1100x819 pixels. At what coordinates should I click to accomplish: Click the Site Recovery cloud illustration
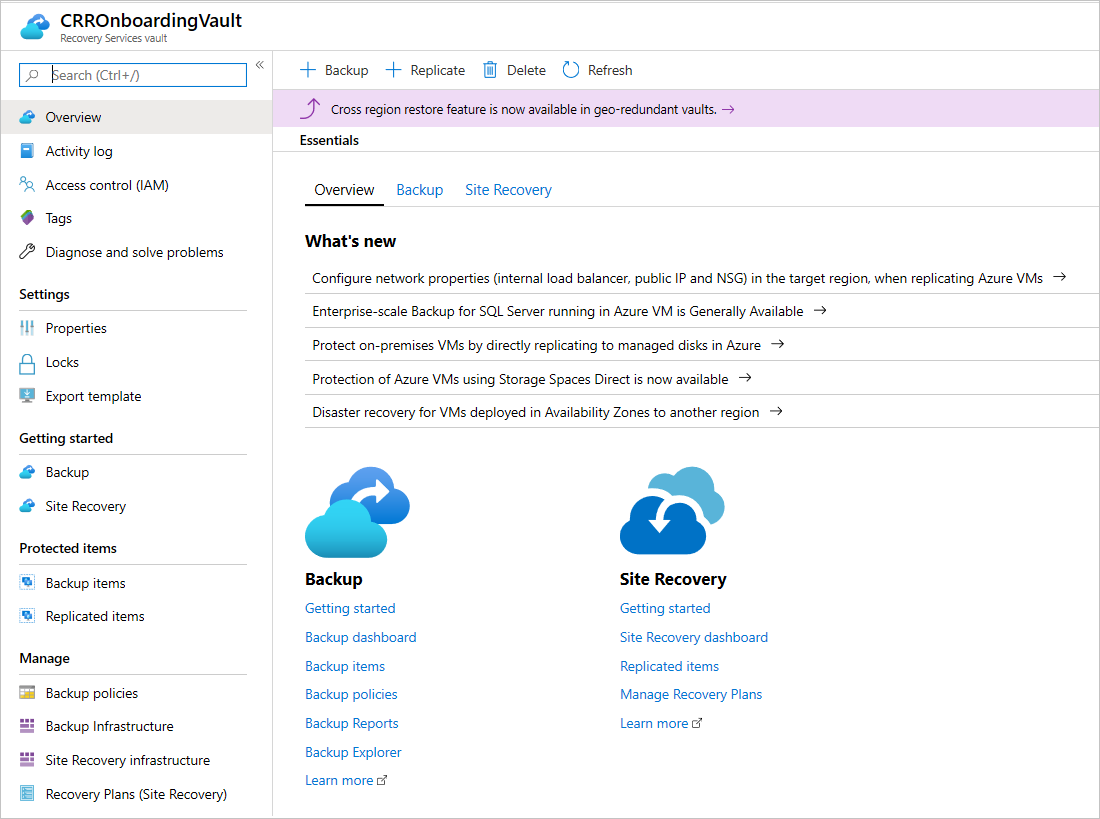point(671,510)
